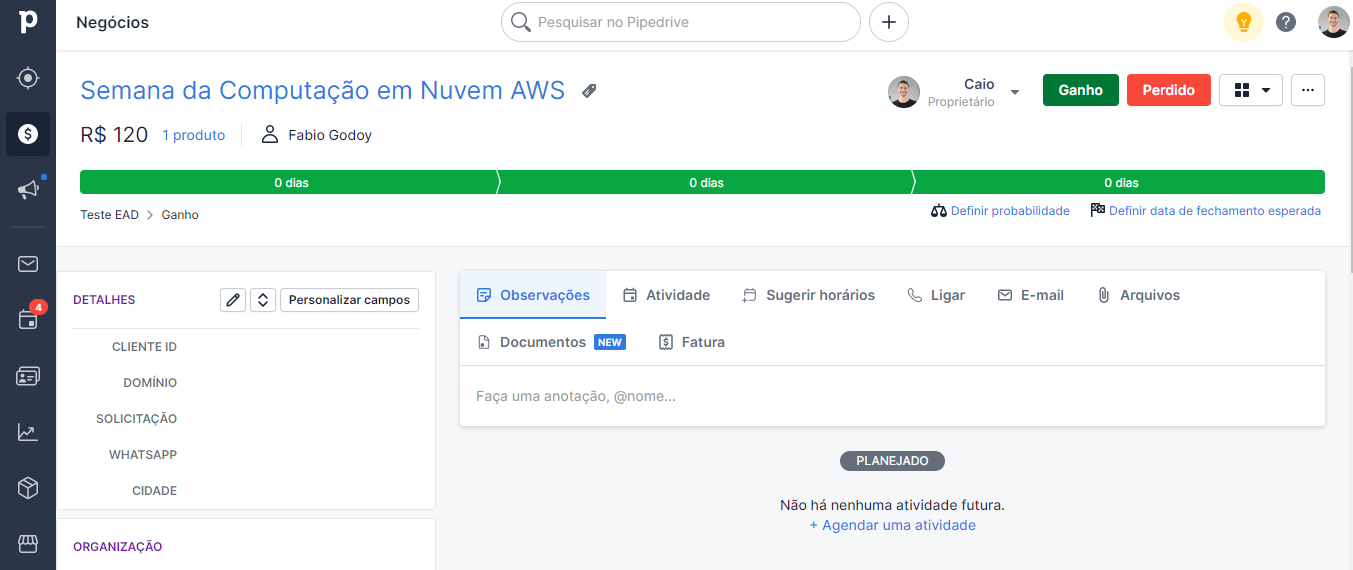The height and width of the screenshot is (570, 1353).
Task: Open the grid view dropdown button
Action: (x=1251, y=90)
